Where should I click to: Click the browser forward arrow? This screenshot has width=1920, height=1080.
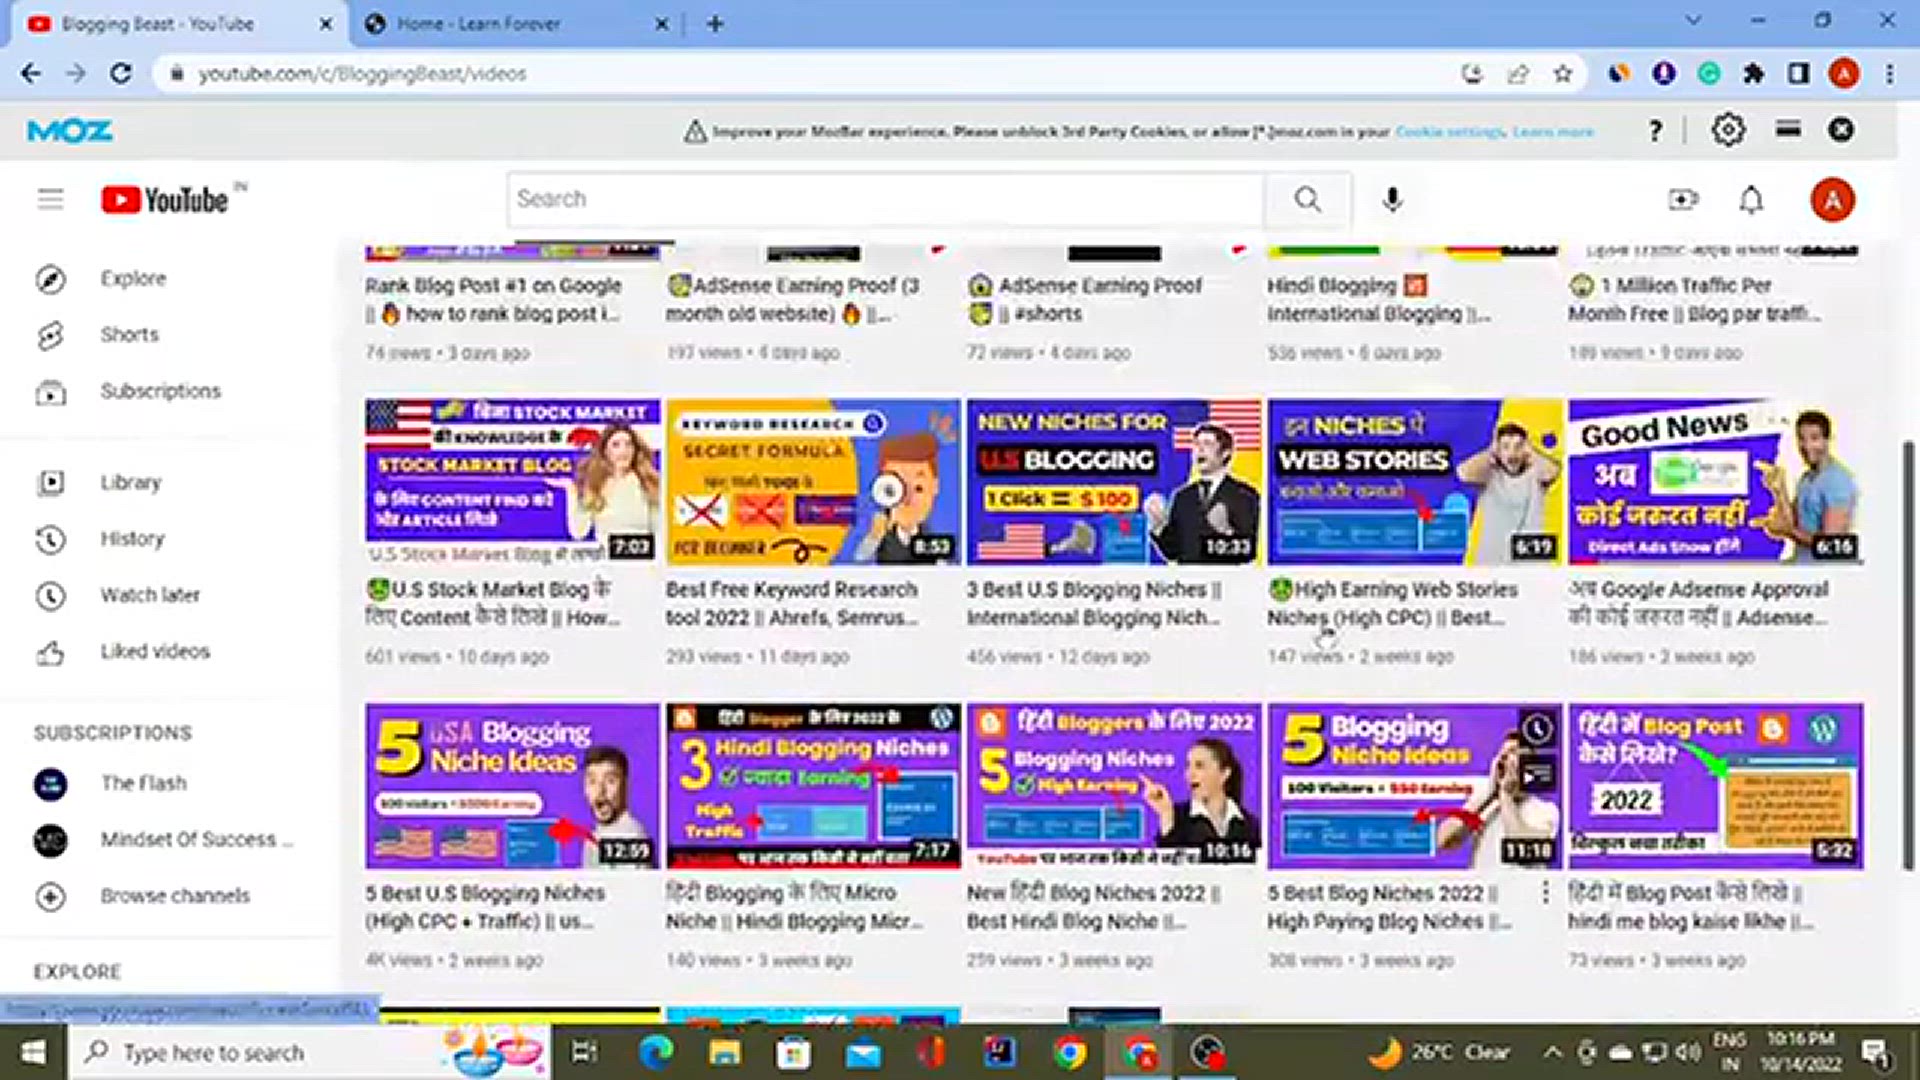(76, 74)
